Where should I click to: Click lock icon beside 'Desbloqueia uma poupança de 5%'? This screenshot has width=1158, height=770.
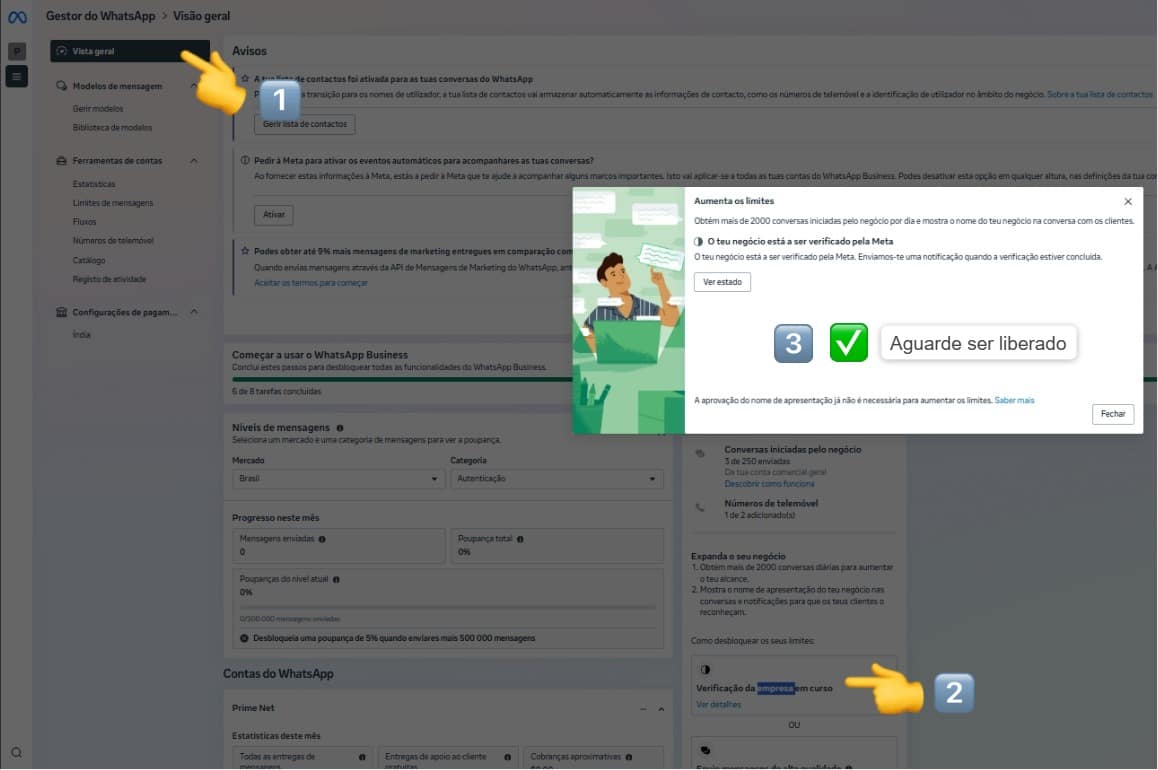click(244, 638)
